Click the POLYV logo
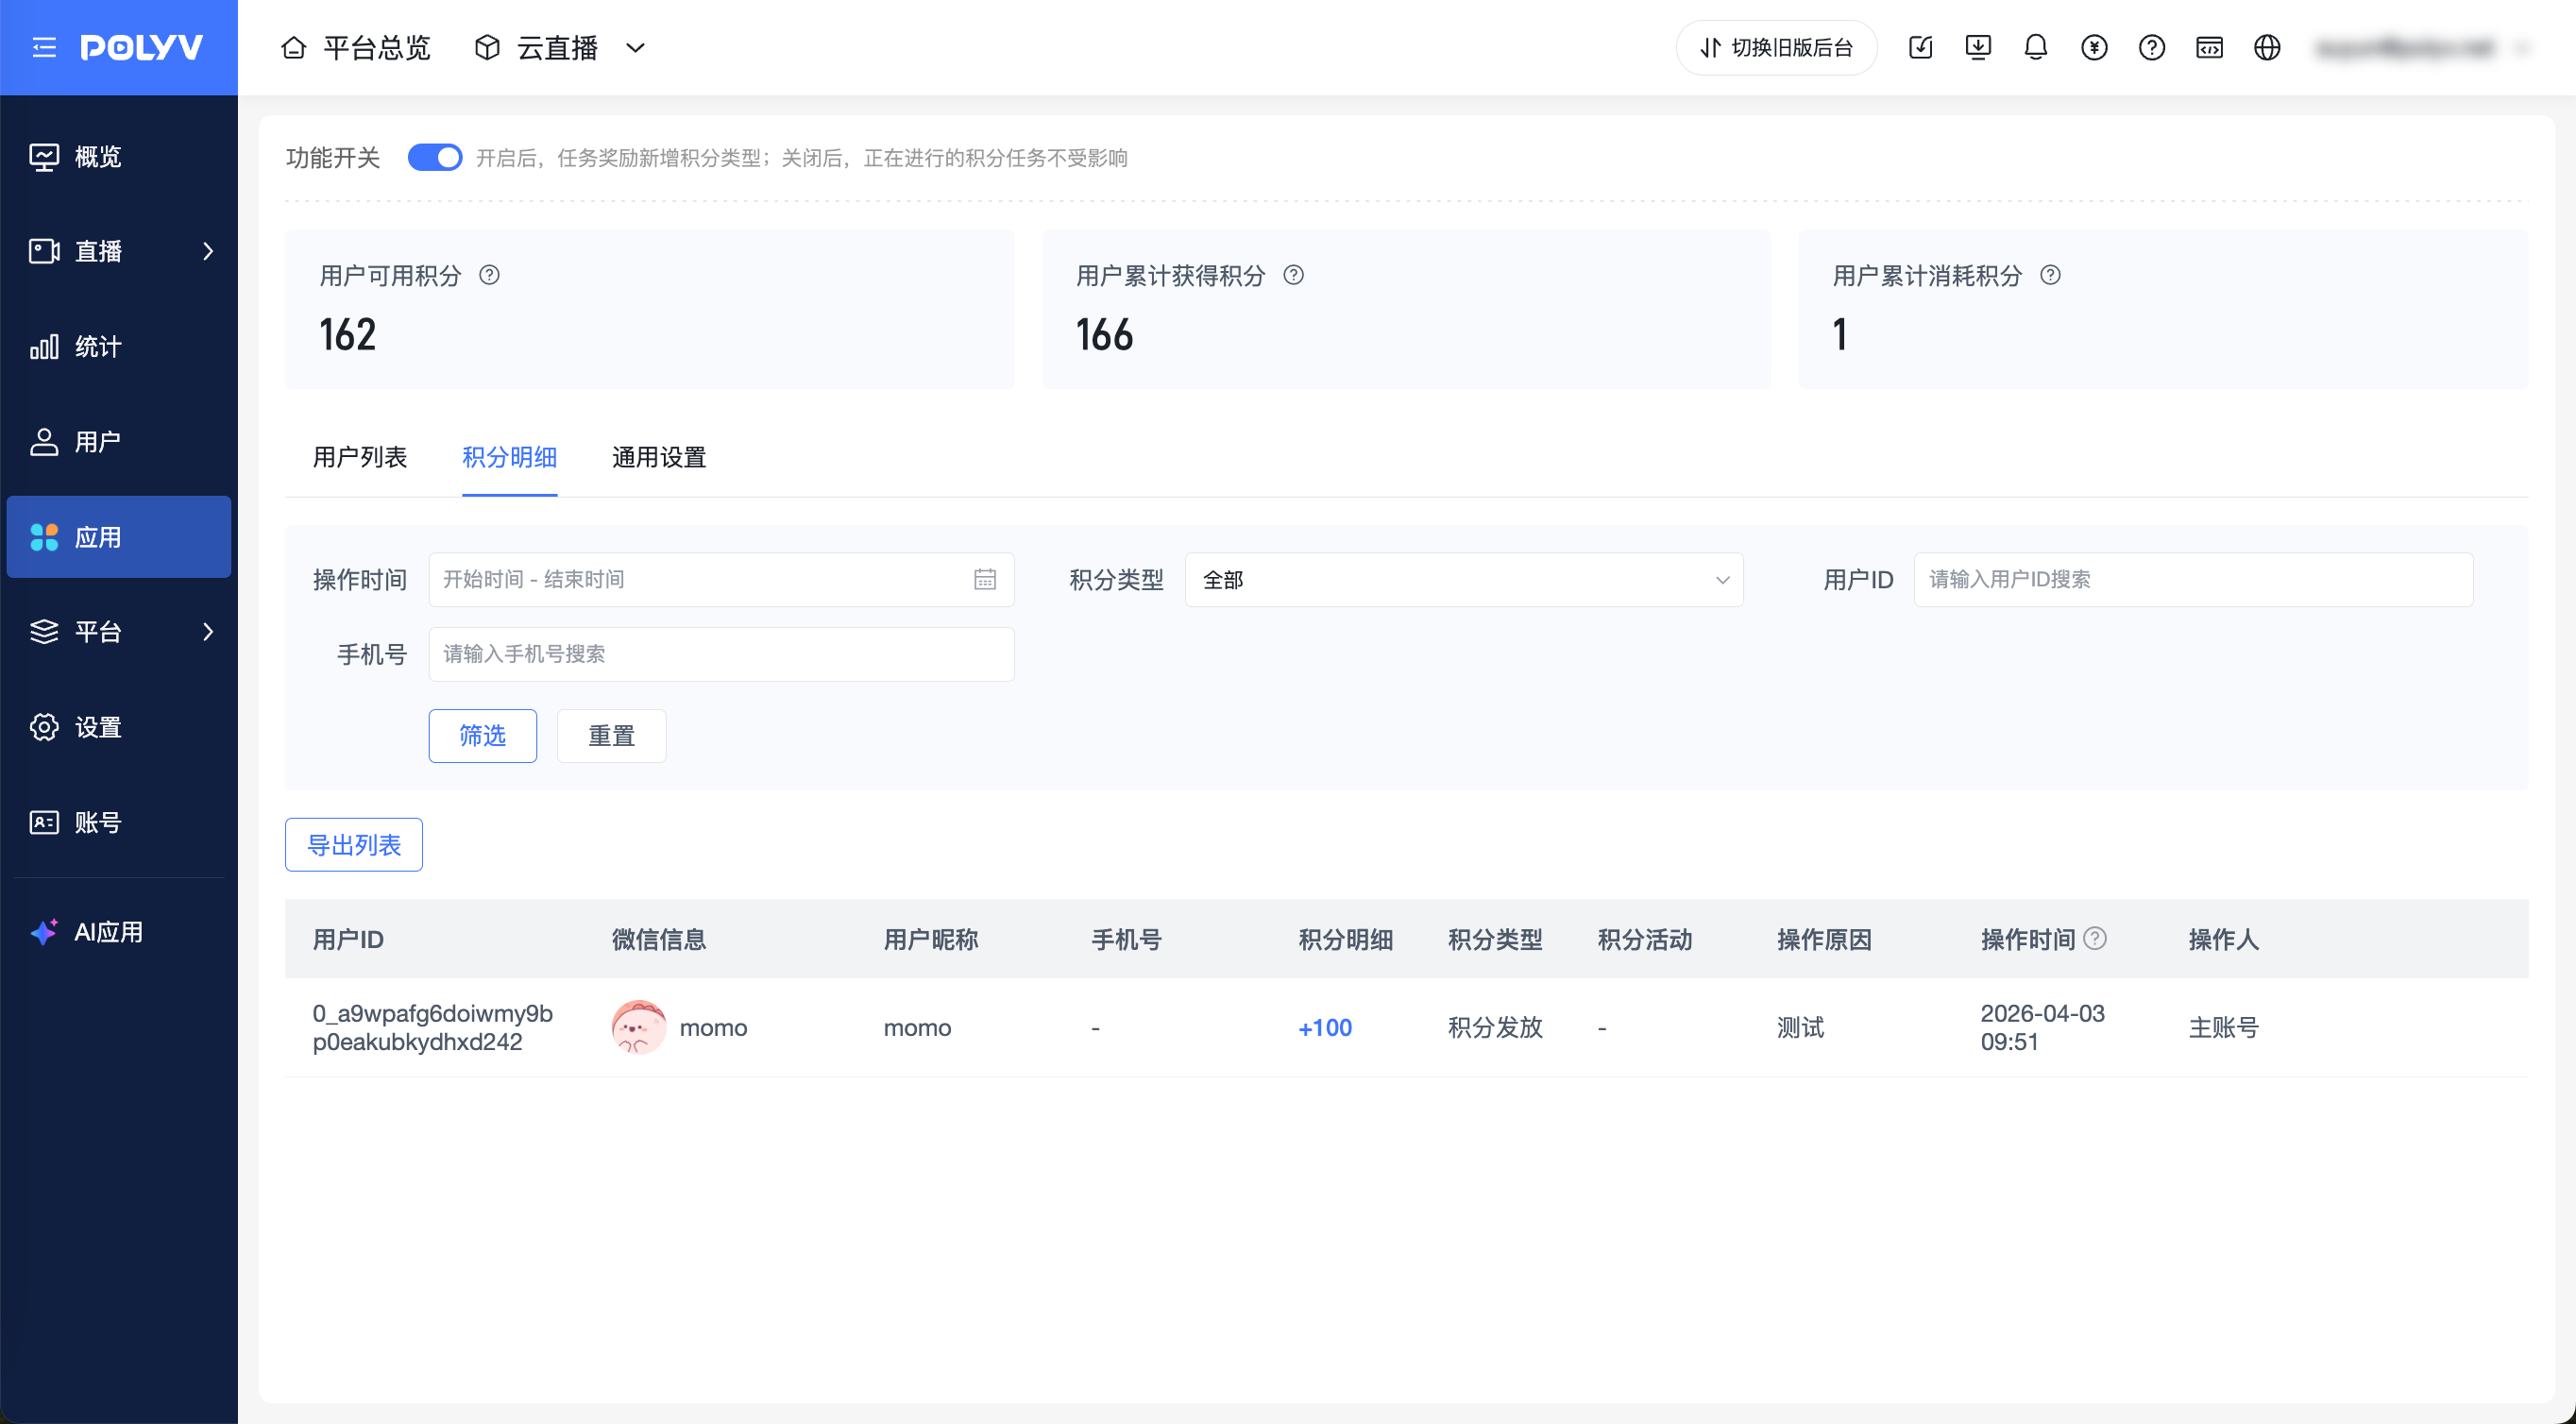 point(142,47)
